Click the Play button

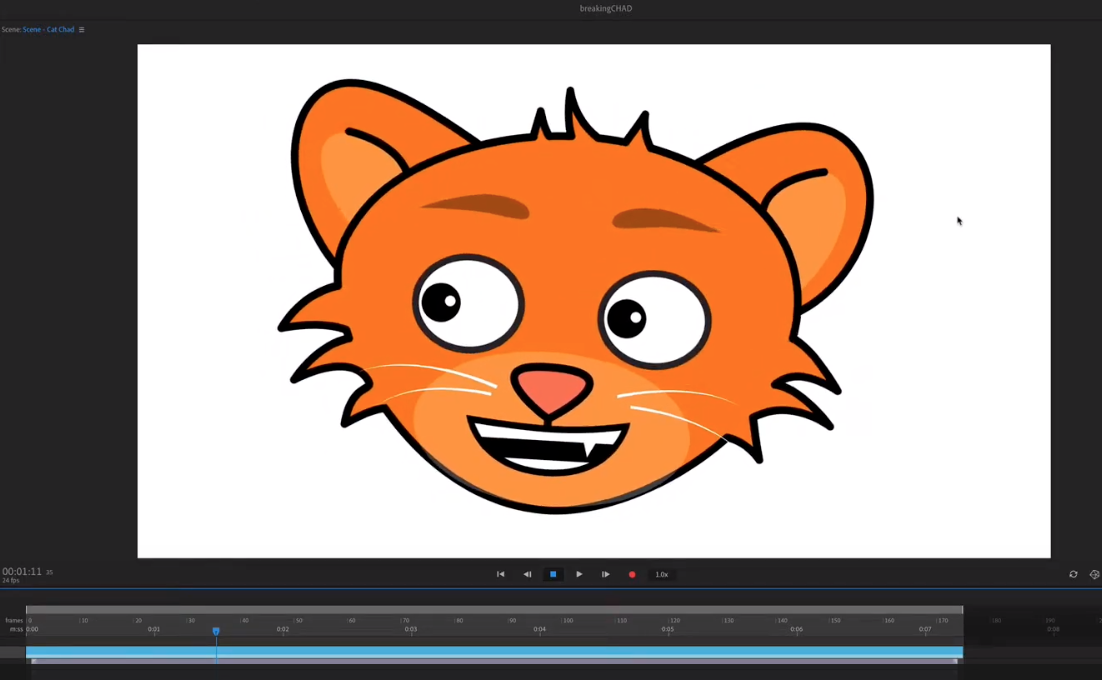pyautogui.click(x=579, y=574)
